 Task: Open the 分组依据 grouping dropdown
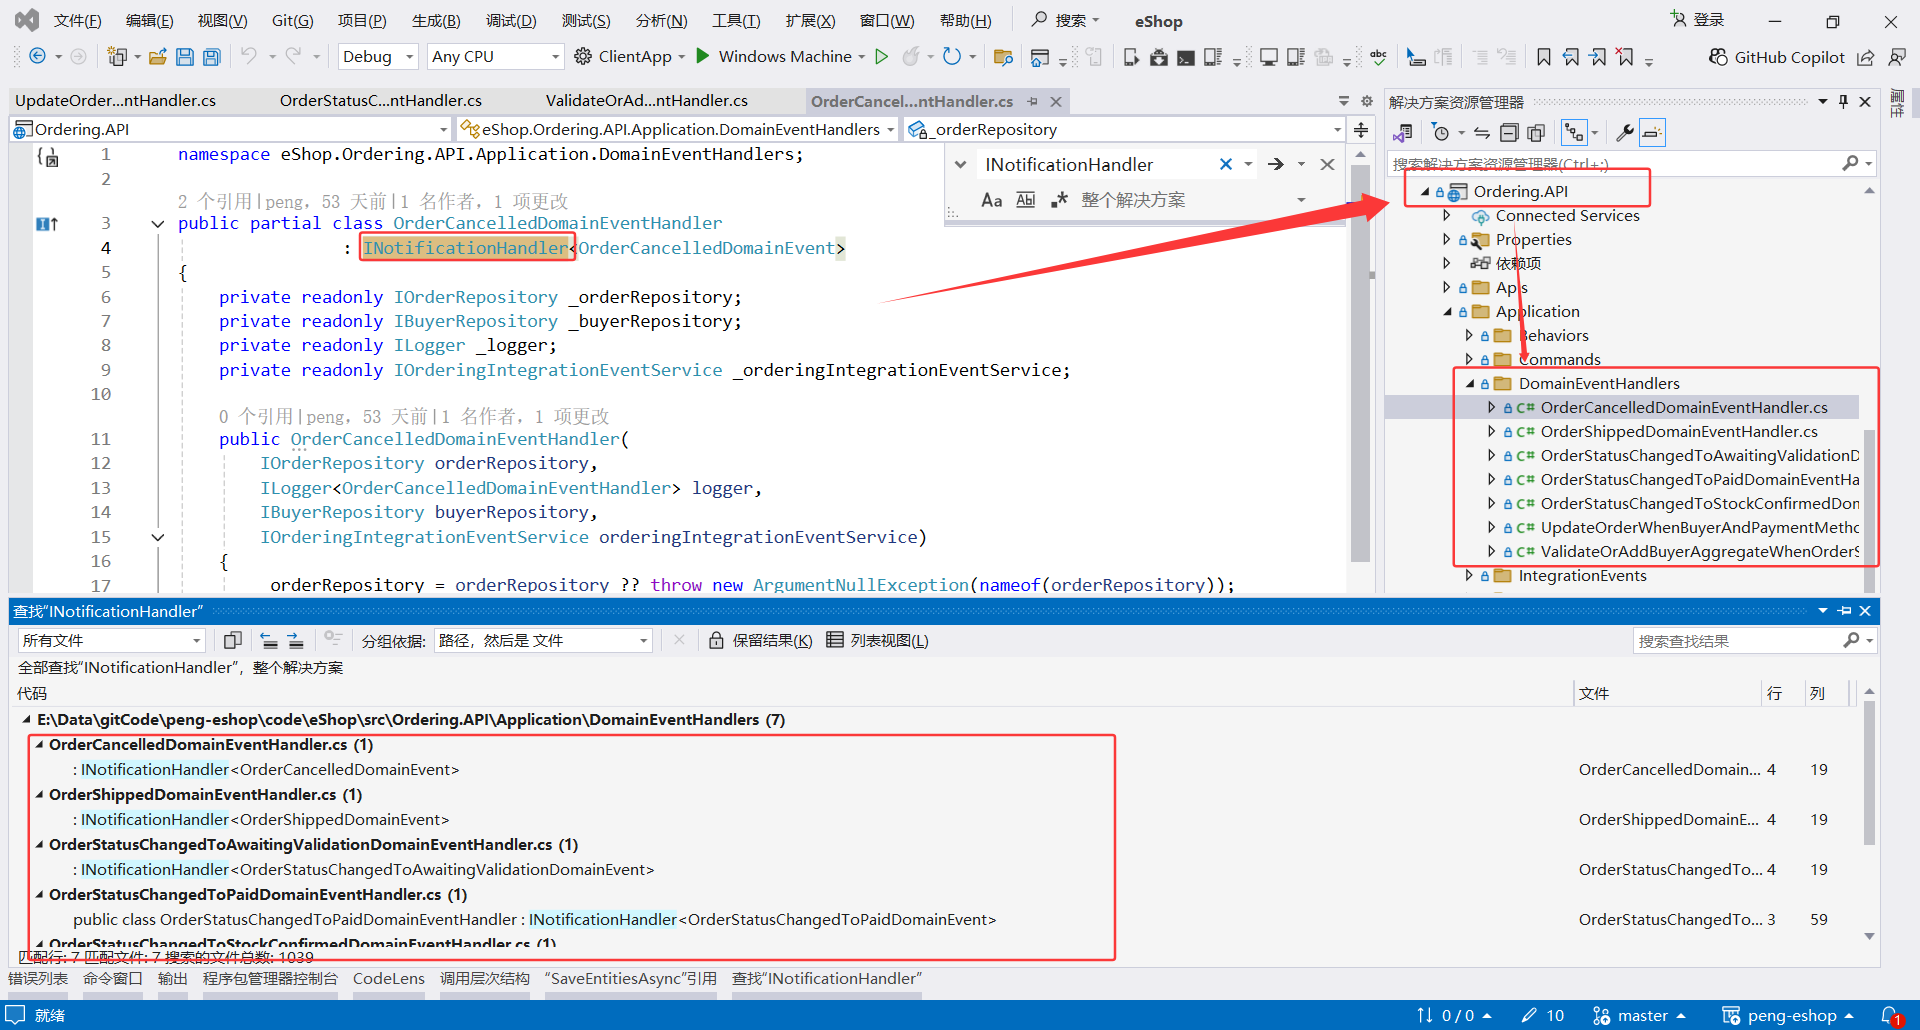(x=544, y=641)
